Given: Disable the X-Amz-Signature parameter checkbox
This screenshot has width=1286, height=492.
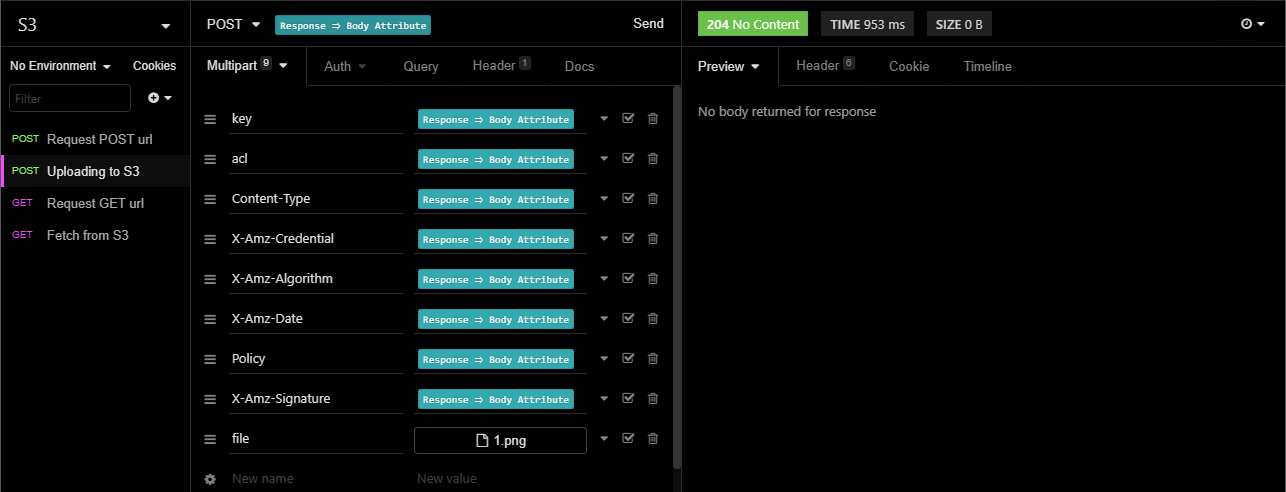Looking at the screenshot, I should (x=628, y=398).
